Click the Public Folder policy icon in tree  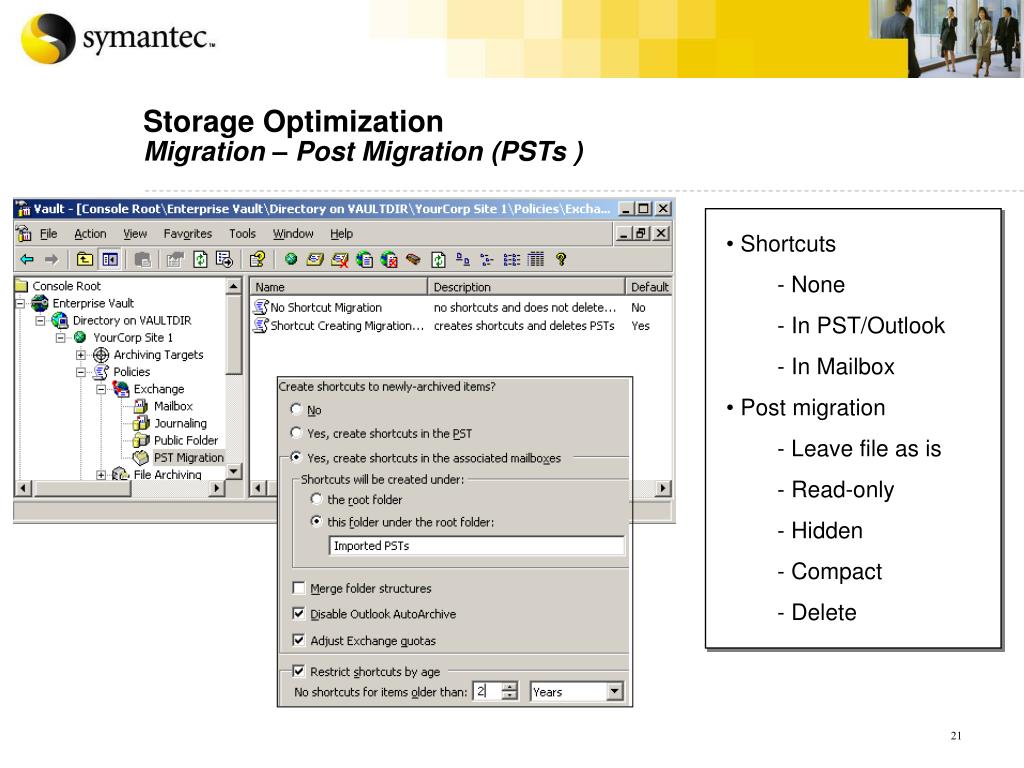pos(141,440)
